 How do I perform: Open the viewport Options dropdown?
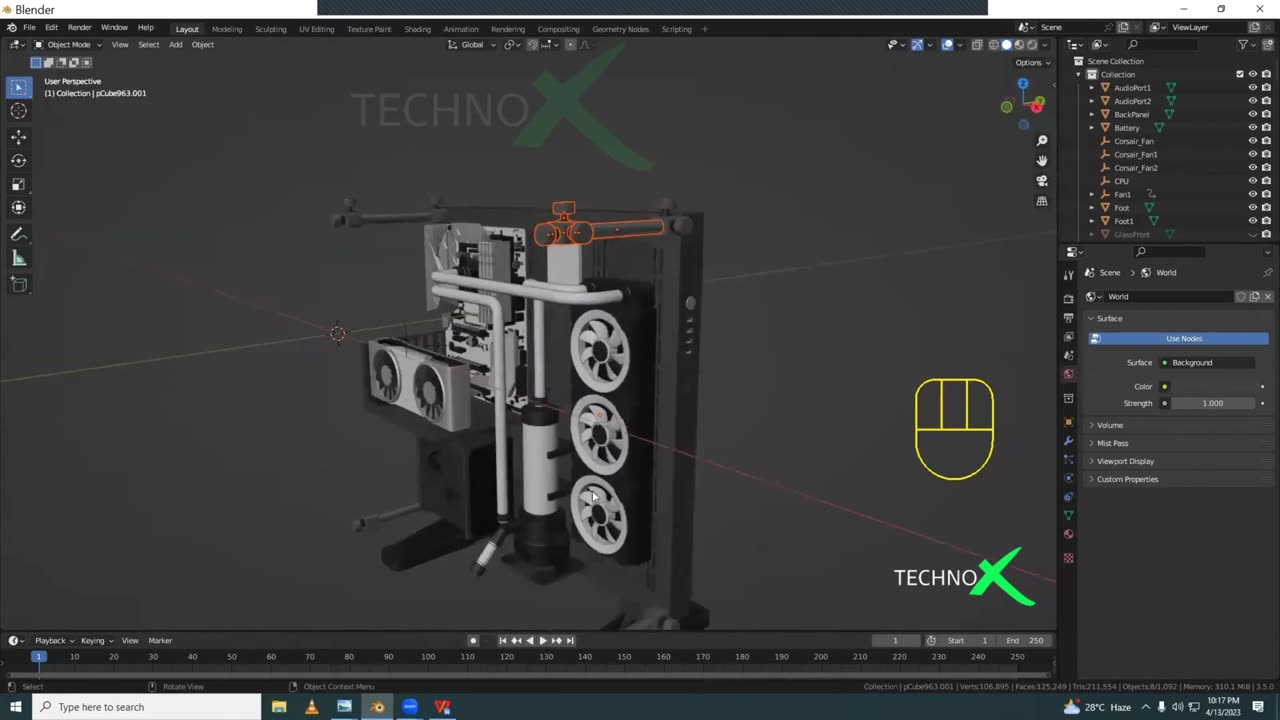(x=1033, y=62)
